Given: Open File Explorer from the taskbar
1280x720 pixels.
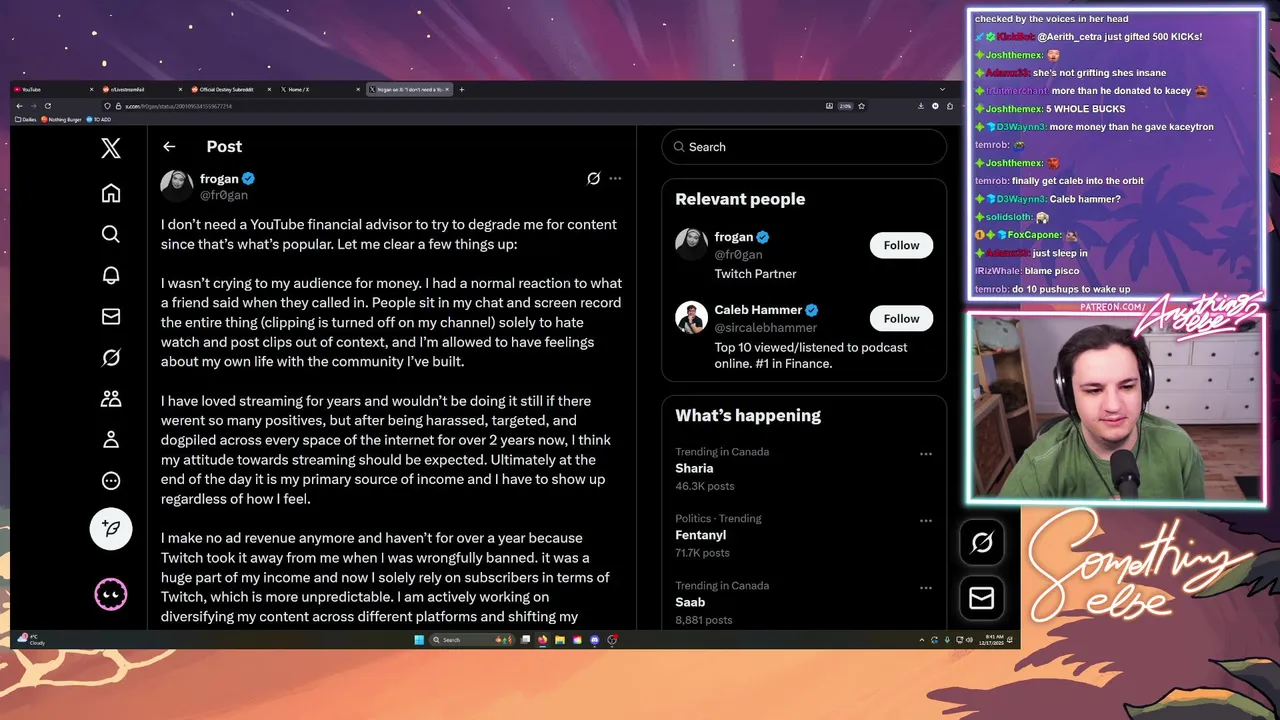Looking at the screenshot, I should [x=560, y=640].
